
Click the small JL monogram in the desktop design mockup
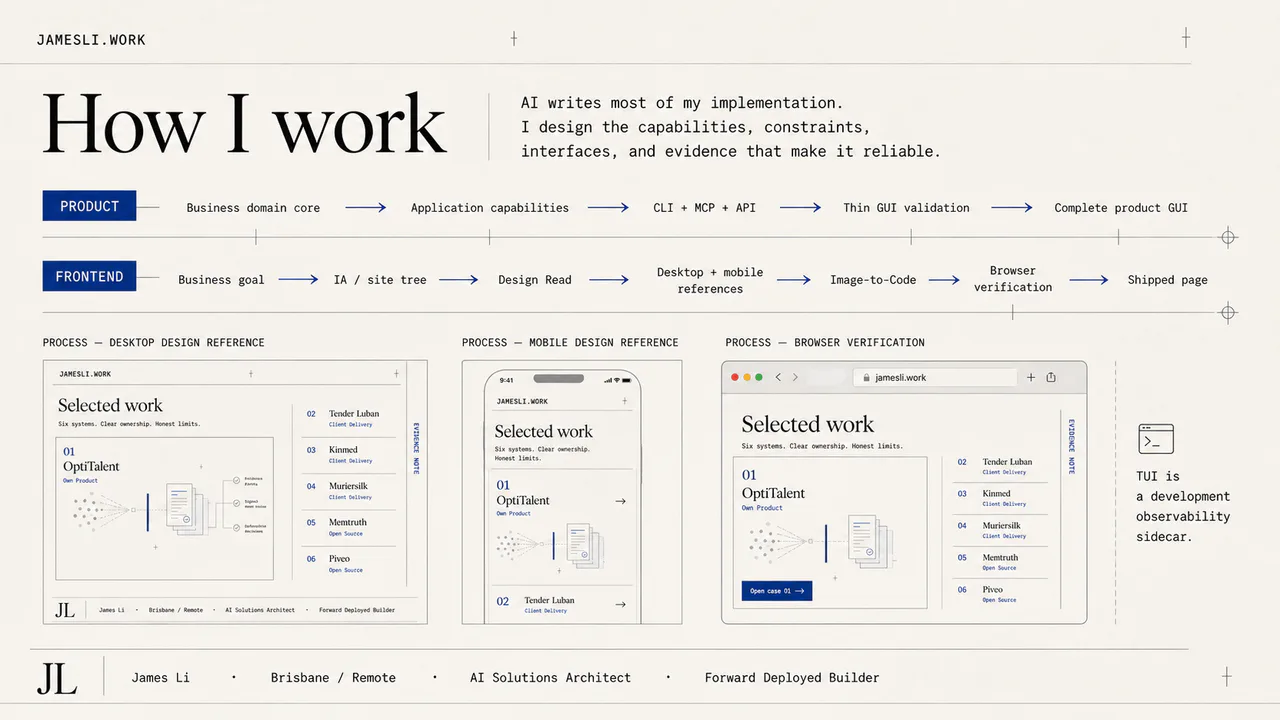(65, 609)
